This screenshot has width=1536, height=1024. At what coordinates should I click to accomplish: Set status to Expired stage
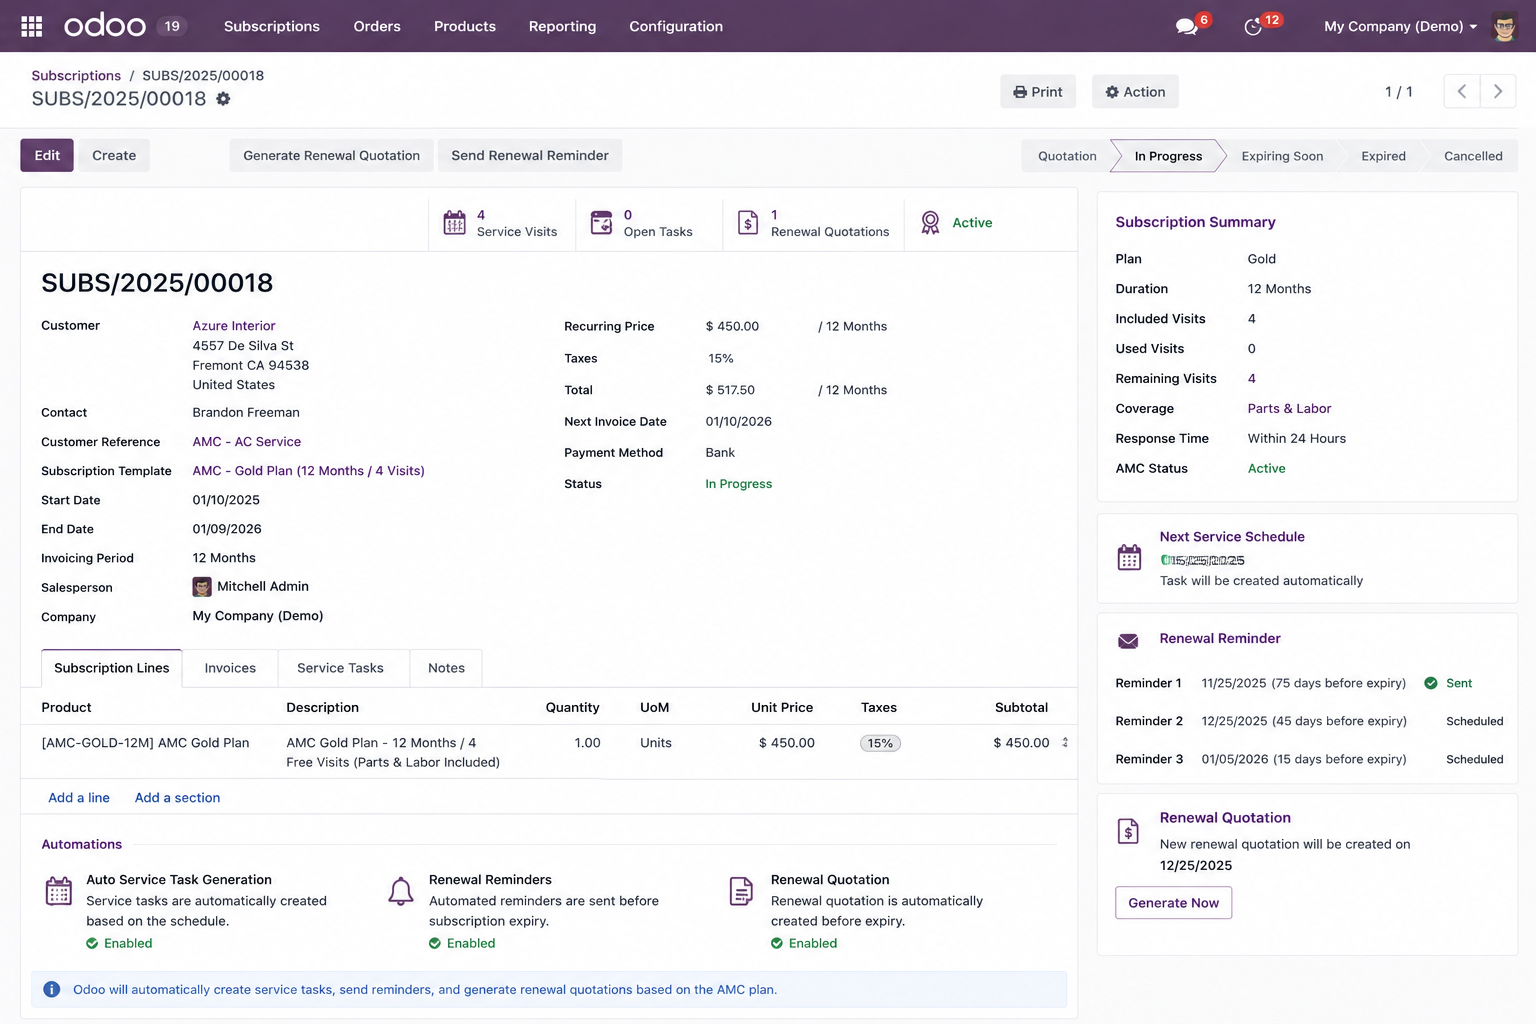click(x=1383, y=156)
